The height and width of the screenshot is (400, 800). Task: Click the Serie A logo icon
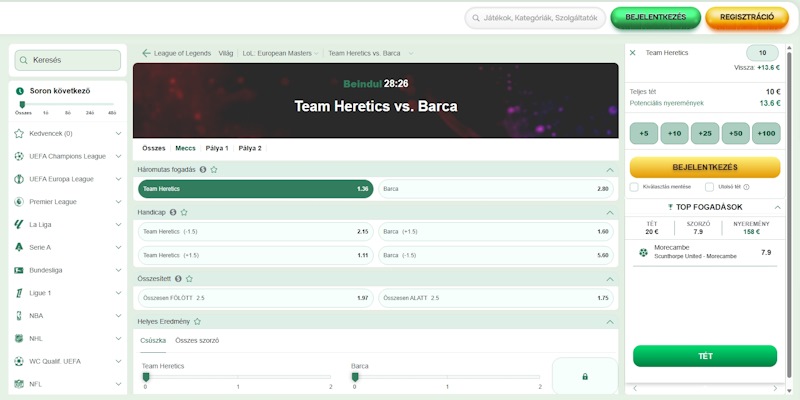tap(19, 247)
